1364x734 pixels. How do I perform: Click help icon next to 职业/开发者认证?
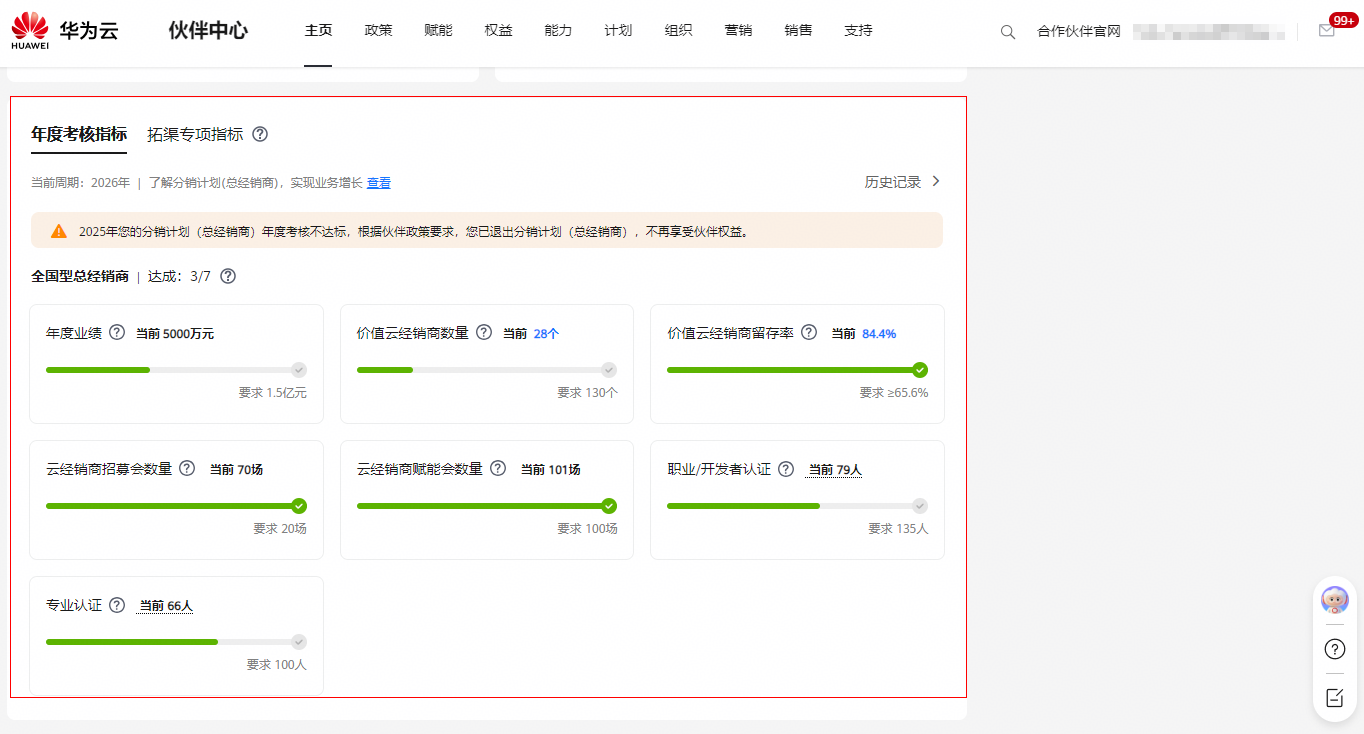[786, 469]
